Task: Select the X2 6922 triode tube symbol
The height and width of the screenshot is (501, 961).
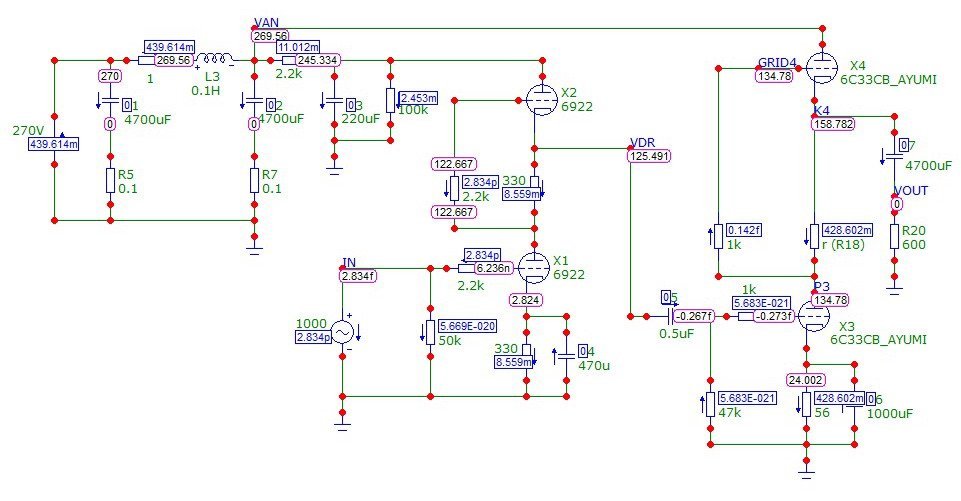Action: tap(538, 98)
